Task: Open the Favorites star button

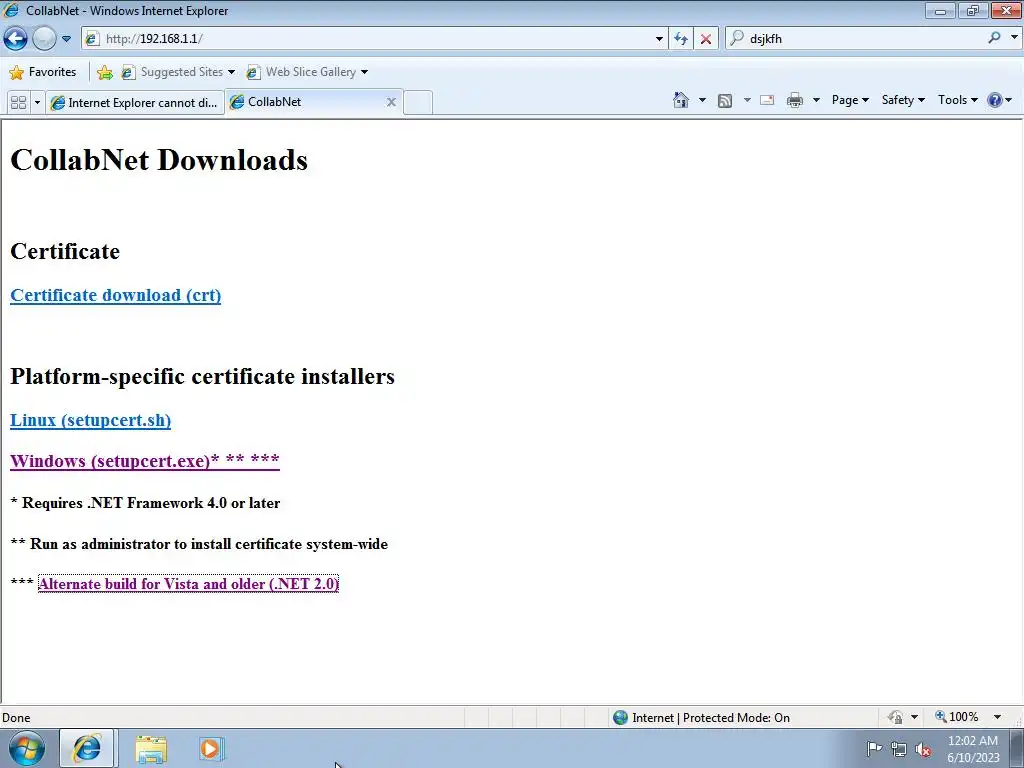Action: (43, 72)
